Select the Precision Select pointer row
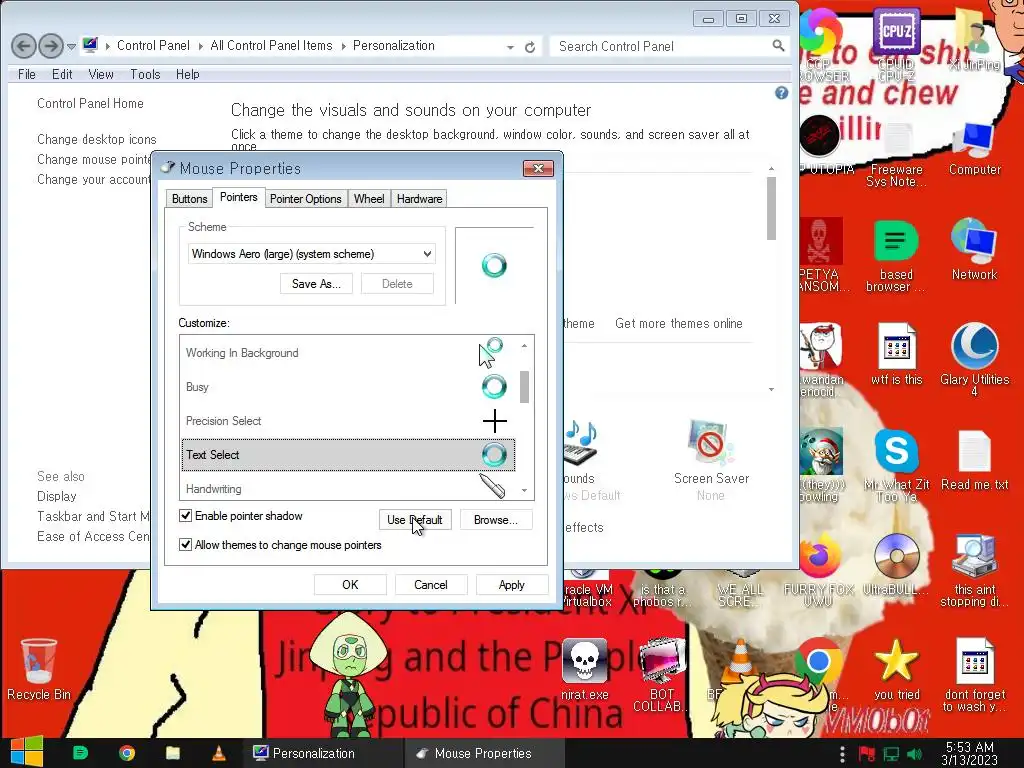 click(x=348, y=421)
